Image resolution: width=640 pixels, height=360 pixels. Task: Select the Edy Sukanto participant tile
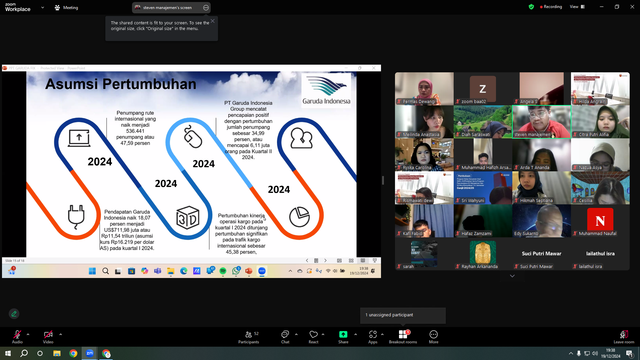(541, 221)
